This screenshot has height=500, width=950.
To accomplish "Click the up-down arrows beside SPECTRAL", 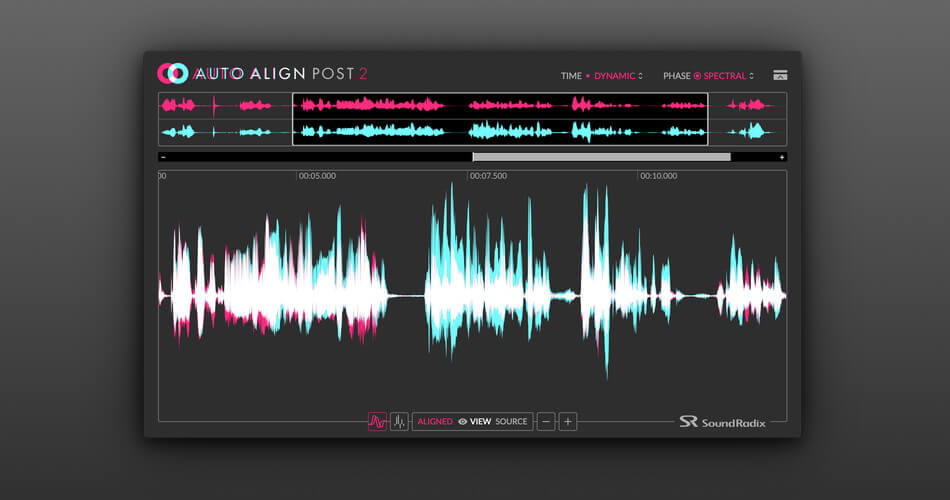I will click(751, 76).
